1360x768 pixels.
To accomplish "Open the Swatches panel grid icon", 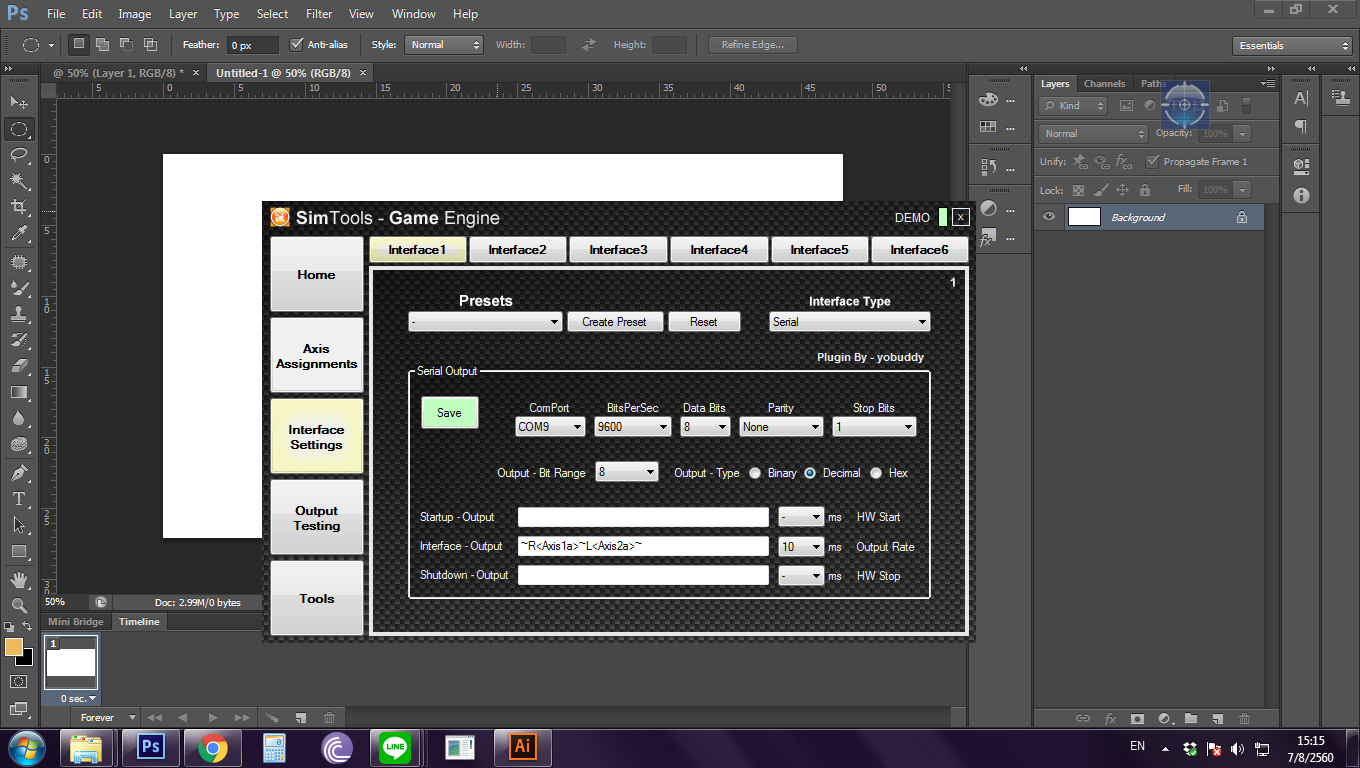I will point(988,126).
